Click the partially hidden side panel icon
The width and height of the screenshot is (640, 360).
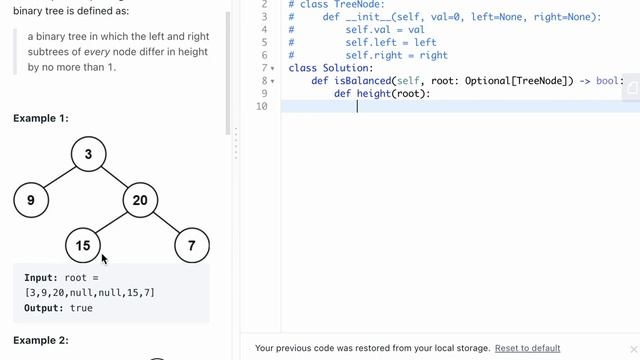[631, 88]
